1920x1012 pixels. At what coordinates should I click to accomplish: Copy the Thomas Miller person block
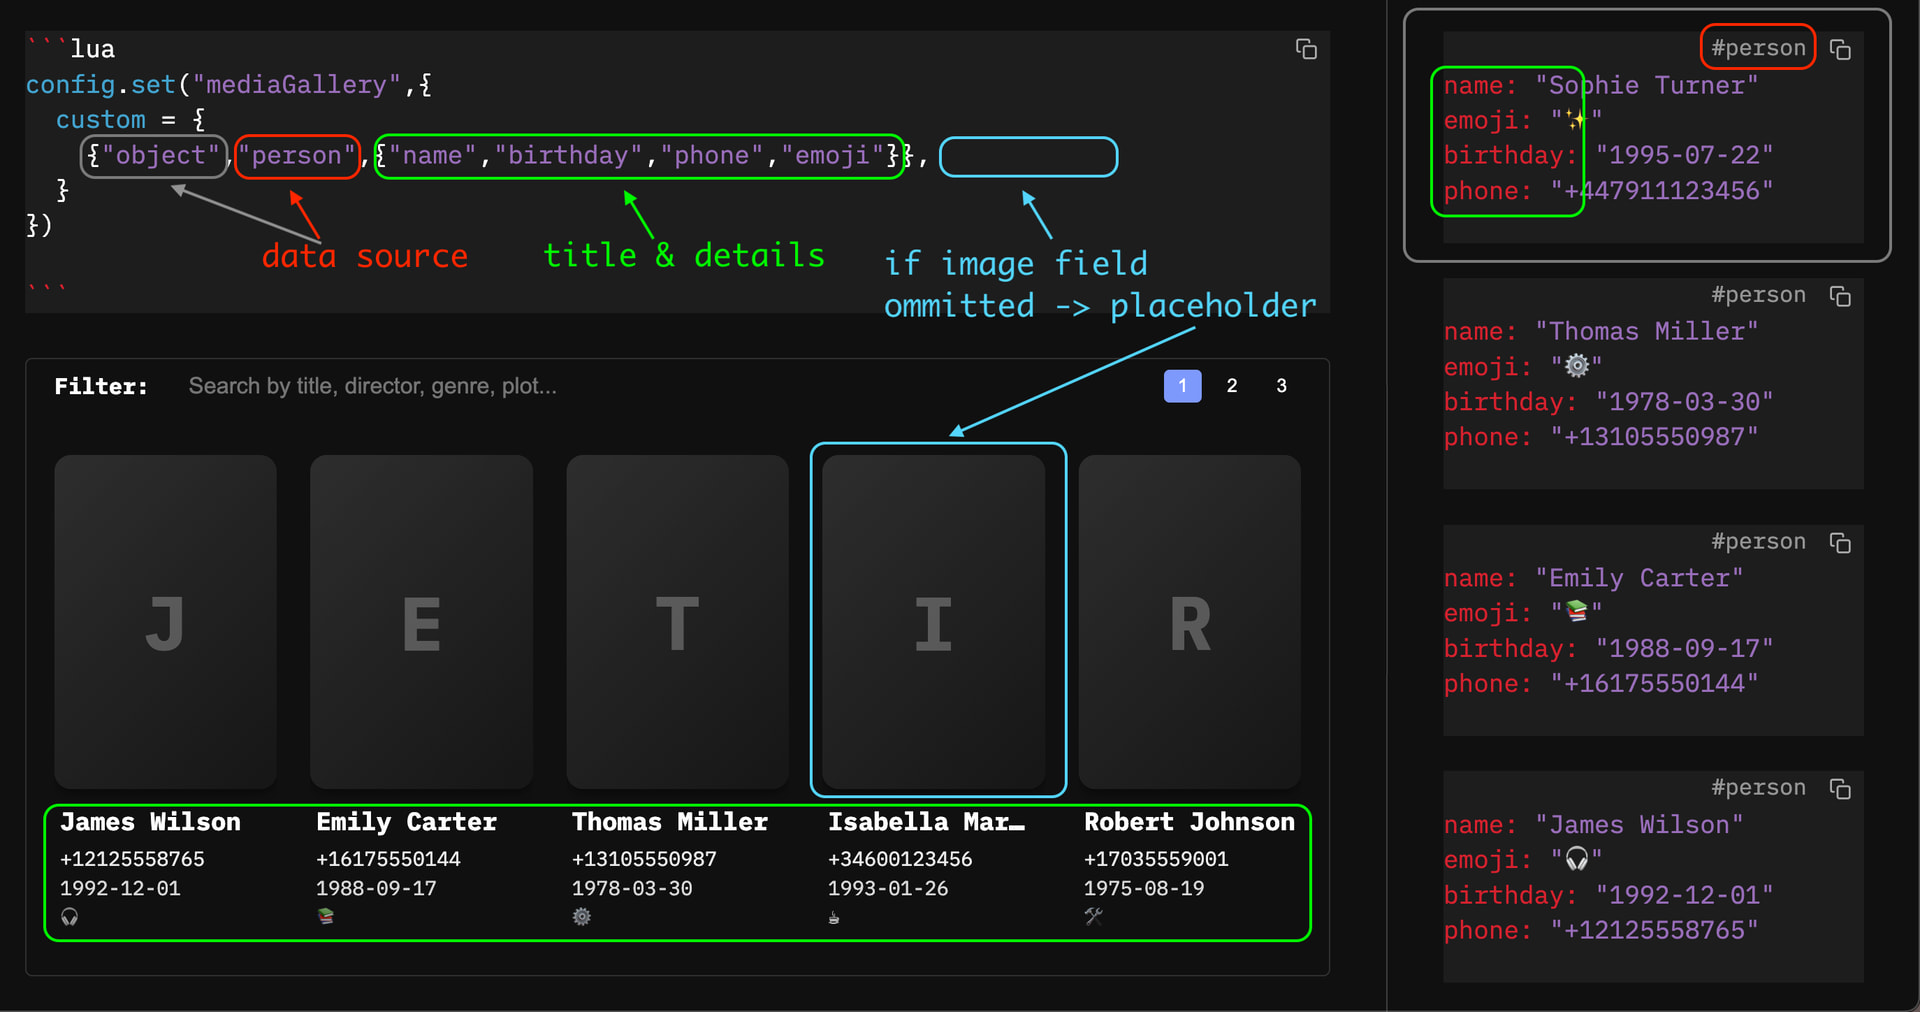tap(1840, 296)
